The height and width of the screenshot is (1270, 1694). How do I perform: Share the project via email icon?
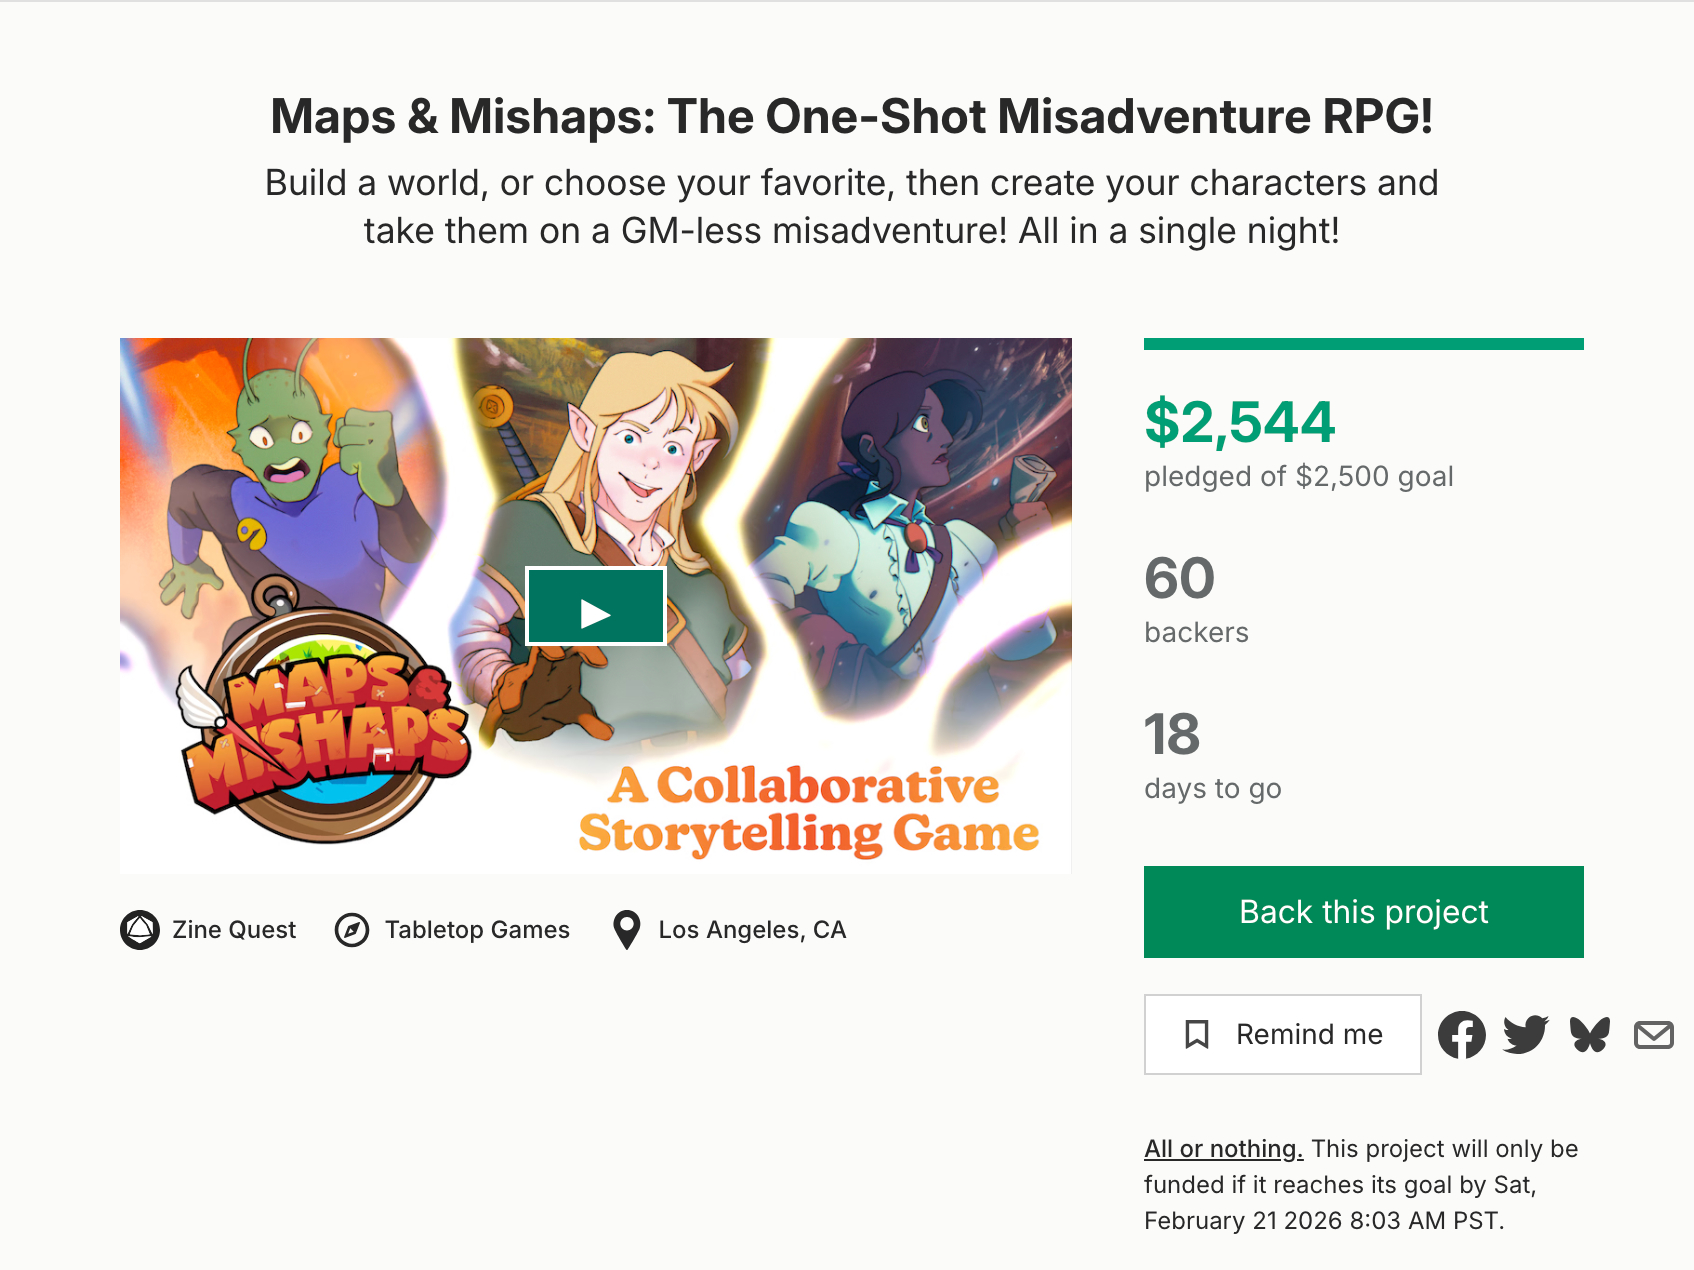pyautogui.click(x=1653, y=1035)
